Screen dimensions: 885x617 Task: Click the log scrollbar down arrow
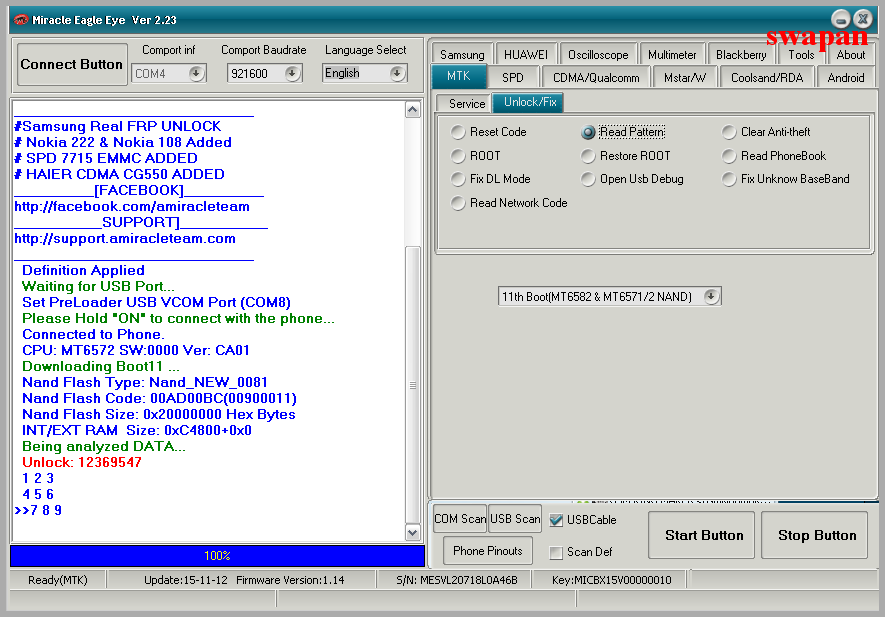[413, 532]
